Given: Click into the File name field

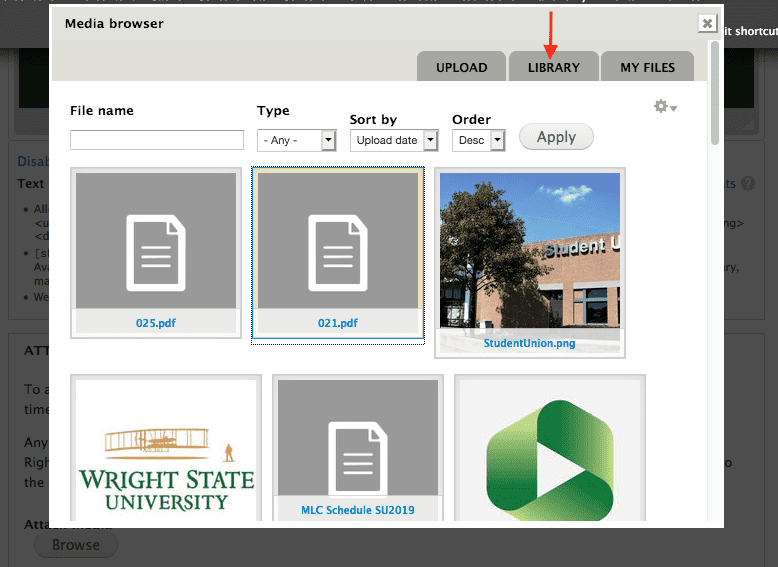Looking at the screenshot, I should (157, 140).
